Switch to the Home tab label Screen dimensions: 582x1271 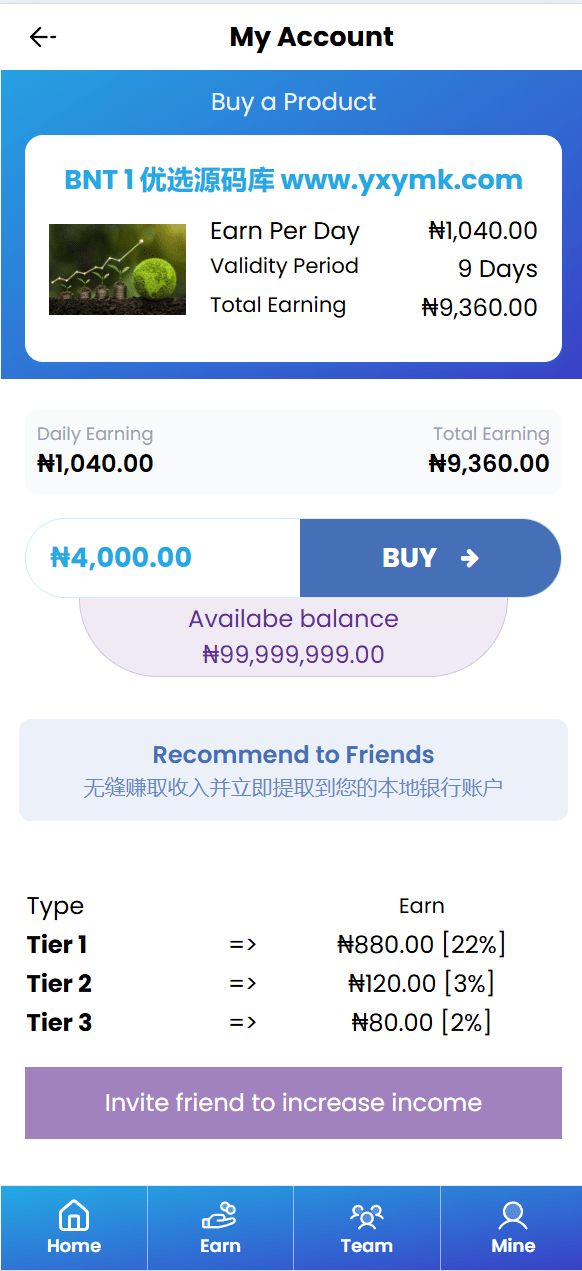[74, 1246]
